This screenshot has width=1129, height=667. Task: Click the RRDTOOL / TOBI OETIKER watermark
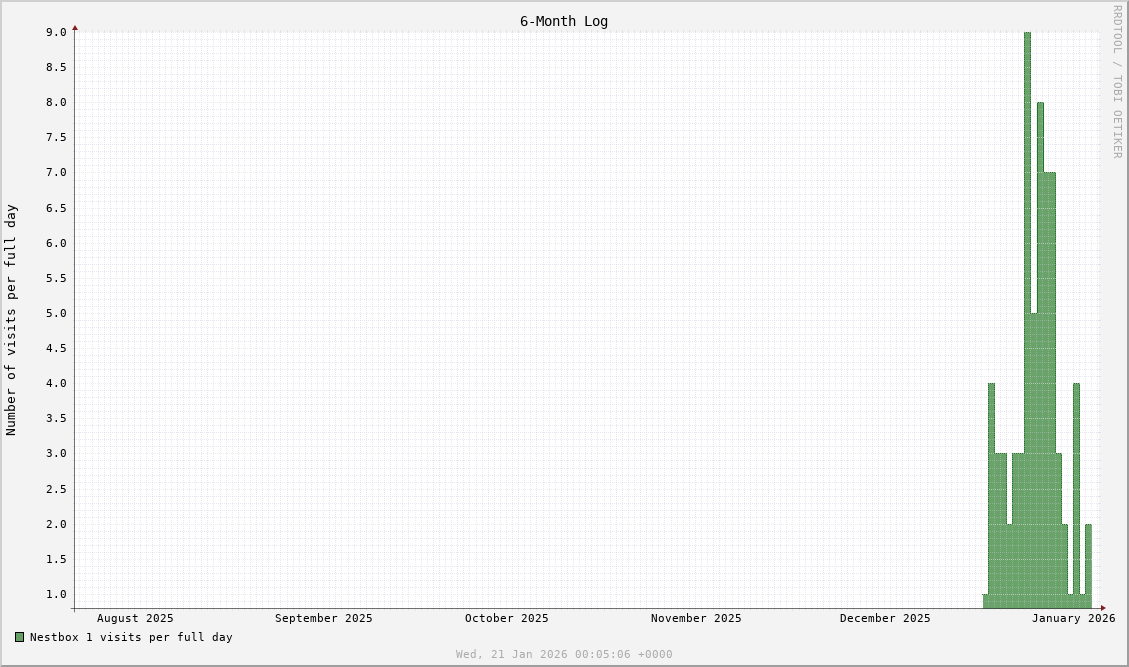click(x=1117, y=82)
